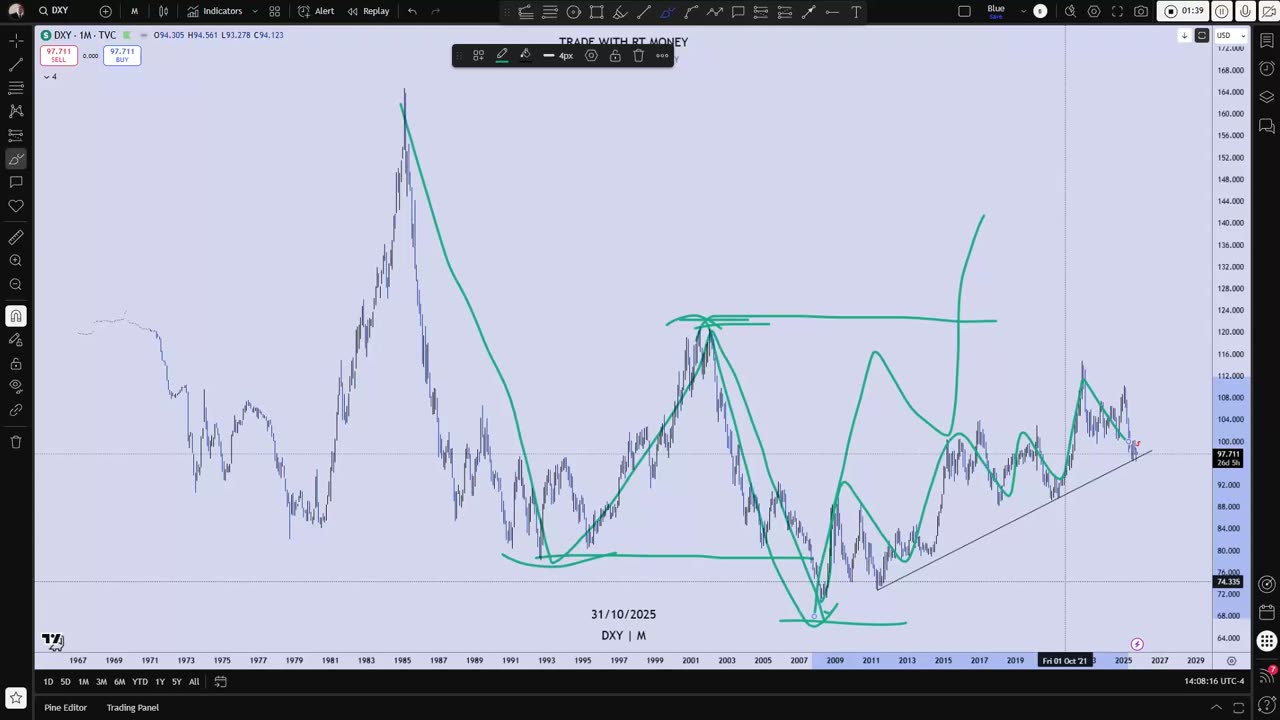Mute the recording microphone
The width and height of the screenshot is (1280, 720).
pos(1245,11)
